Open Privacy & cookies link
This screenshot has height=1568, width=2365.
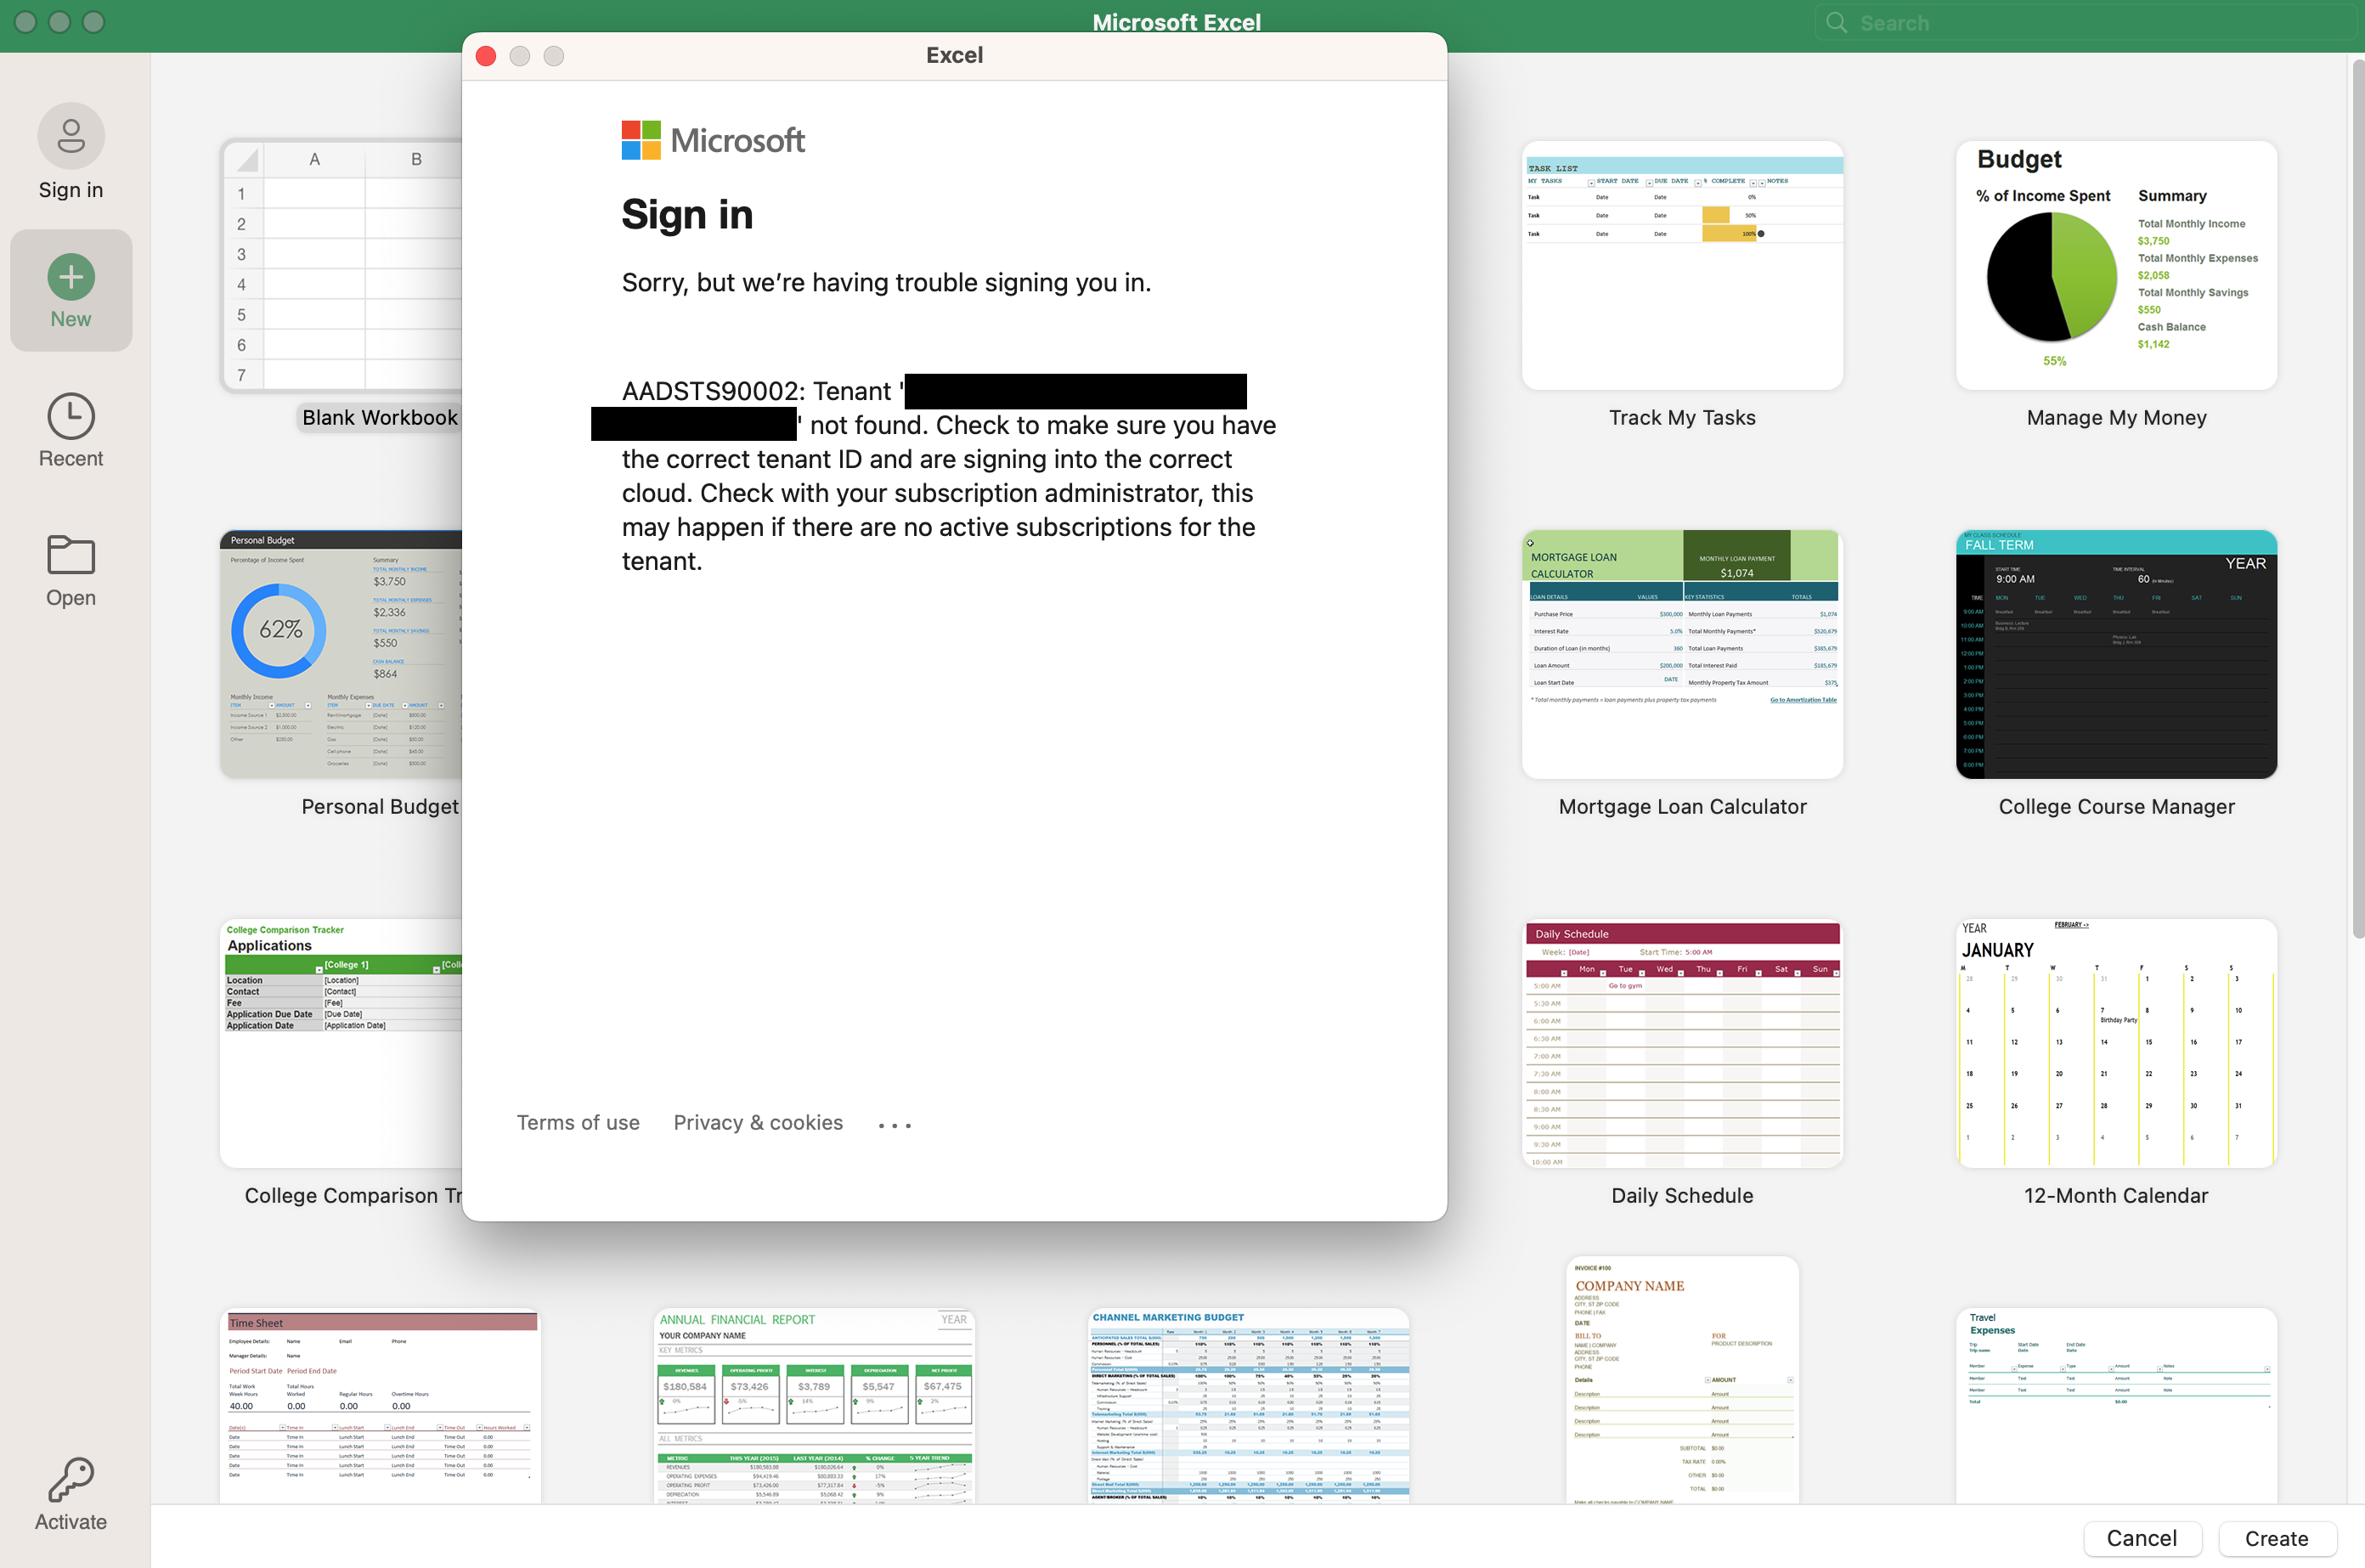coord(758,1123)
